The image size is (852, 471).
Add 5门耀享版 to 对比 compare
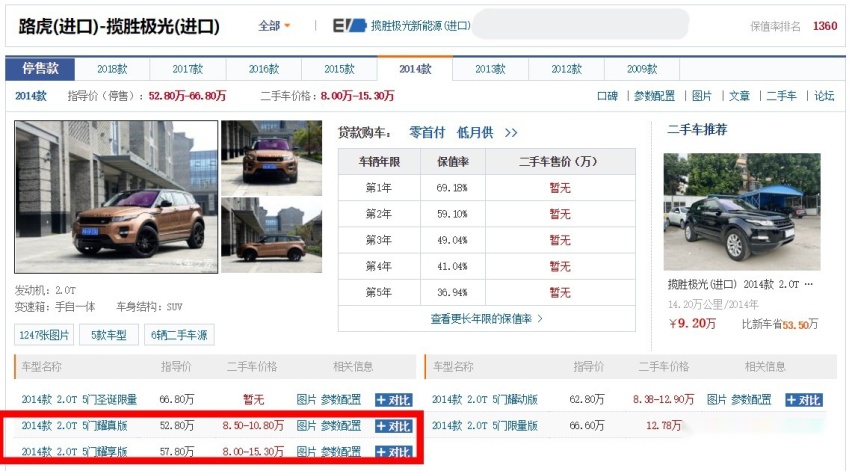coord(394,452)
